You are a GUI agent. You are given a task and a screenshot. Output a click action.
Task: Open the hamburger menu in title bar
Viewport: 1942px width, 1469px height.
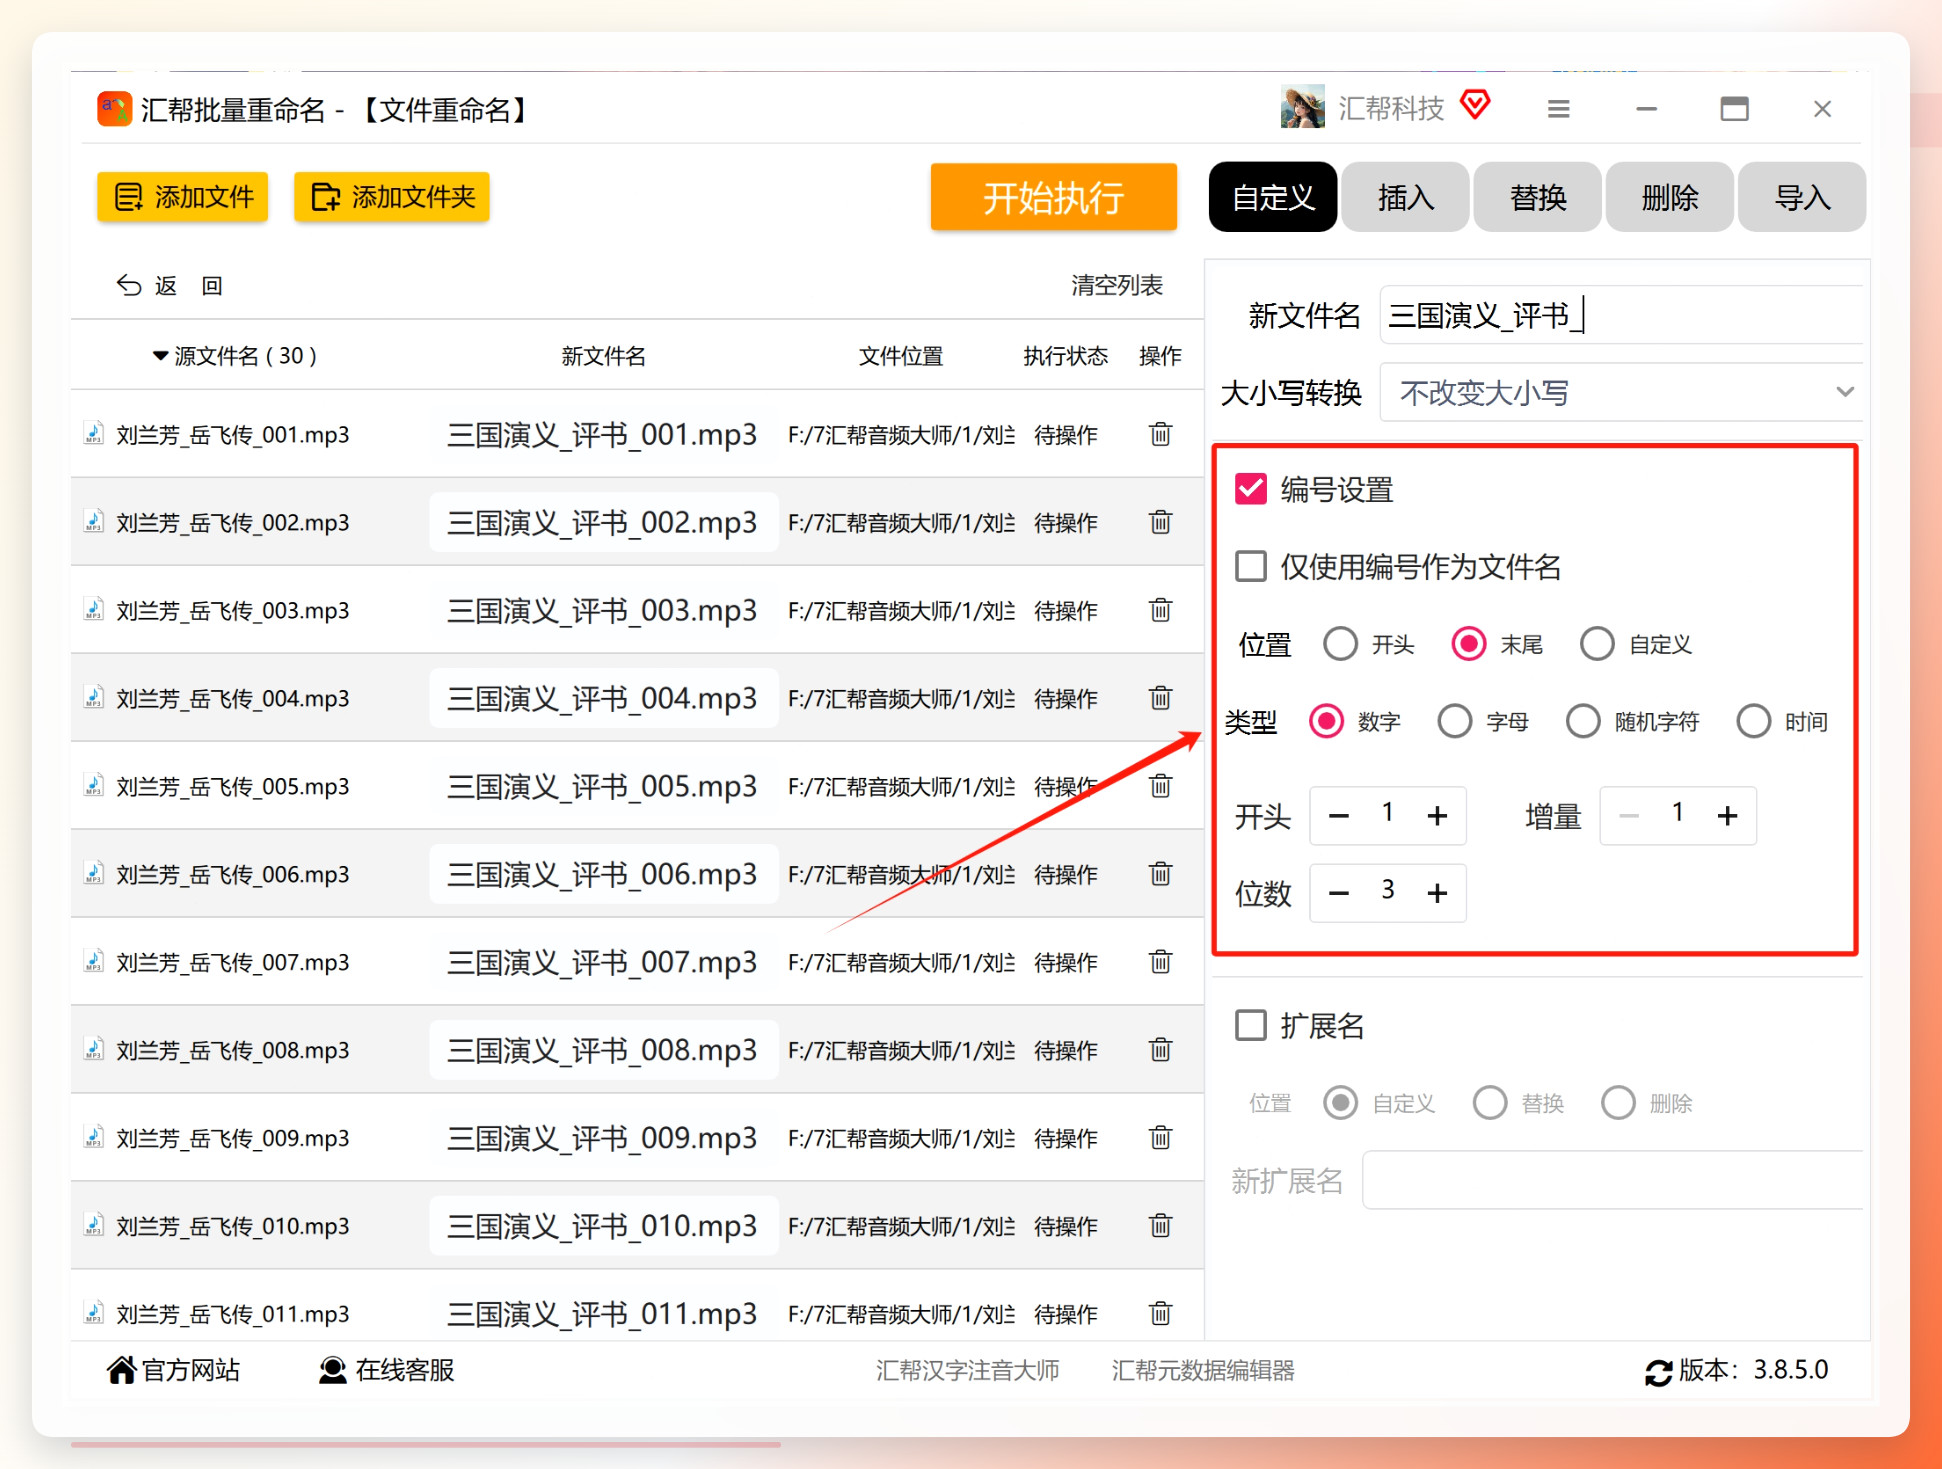tap(1558, 109)
